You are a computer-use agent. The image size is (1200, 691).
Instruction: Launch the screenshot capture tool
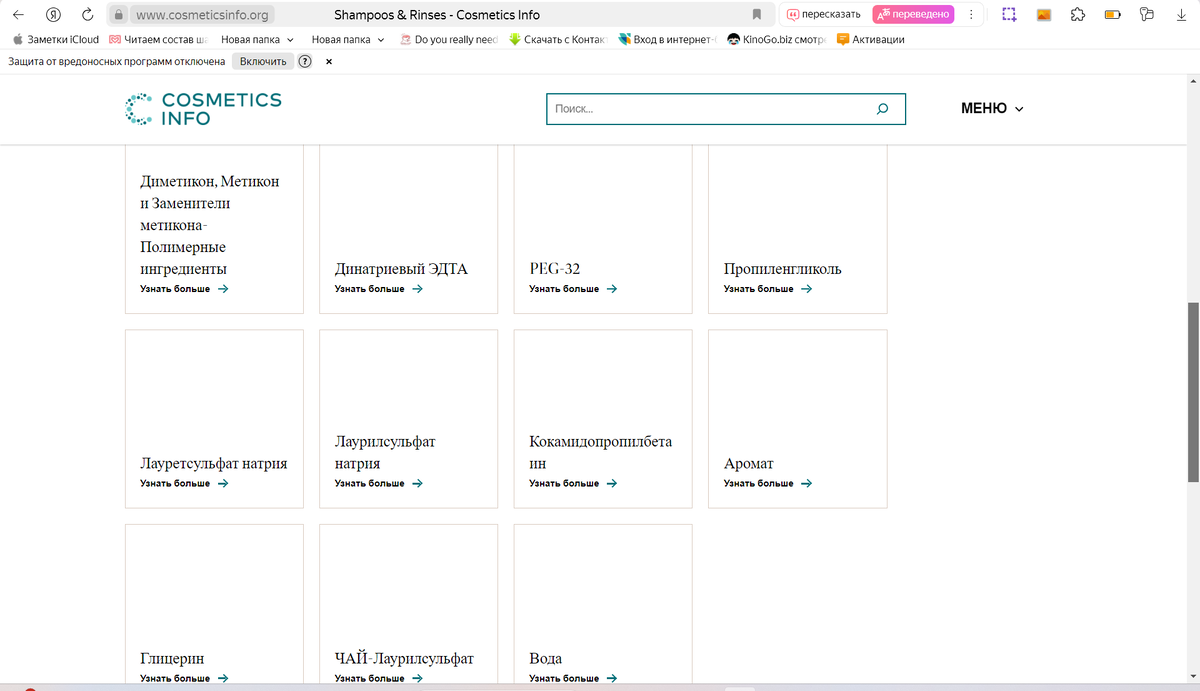tap(1008, 13)
